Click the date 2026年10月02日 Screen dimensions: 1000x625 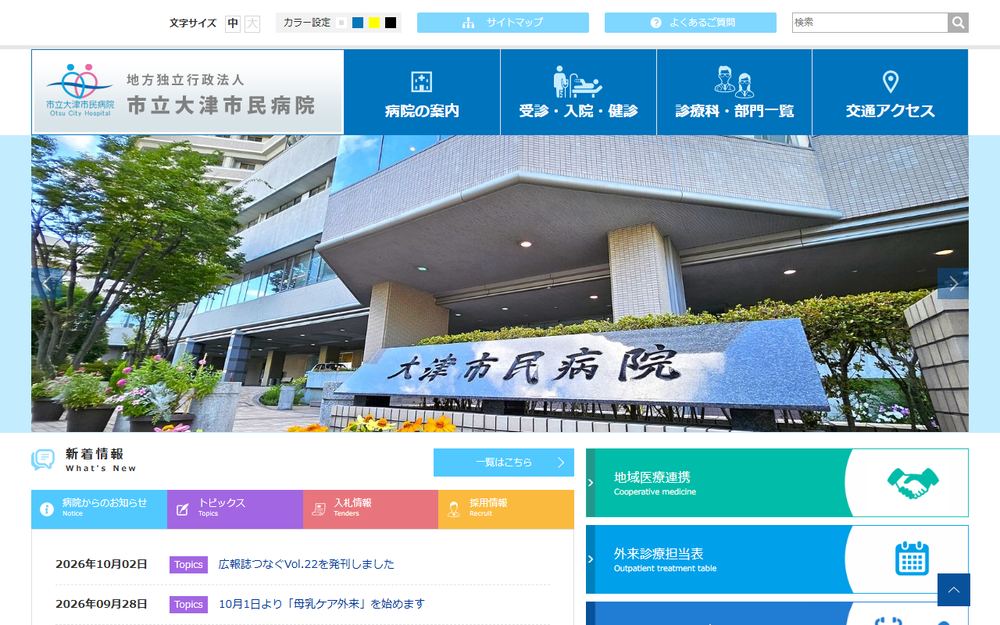coord(101,564)
